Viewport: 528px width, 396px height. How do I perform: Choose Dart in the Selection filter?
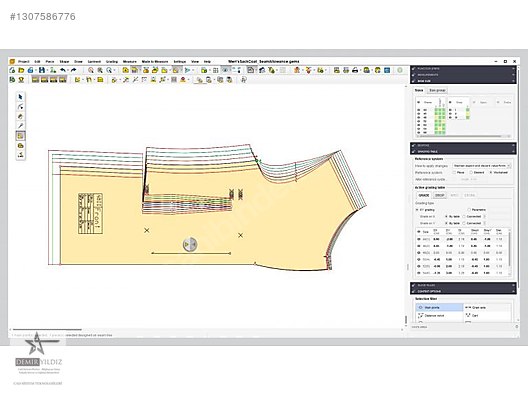pyautogui.click(x=487, y=316)
